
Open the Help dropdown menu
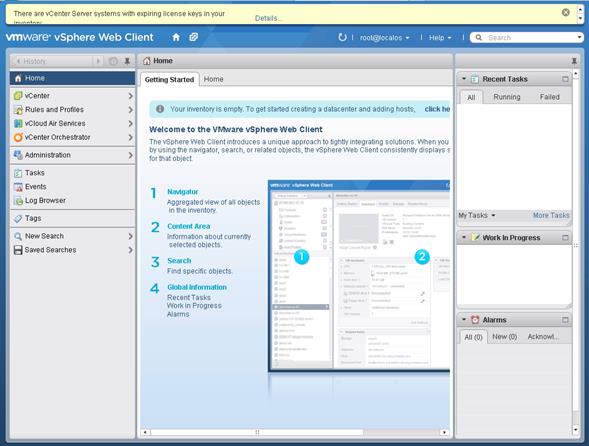440,38
